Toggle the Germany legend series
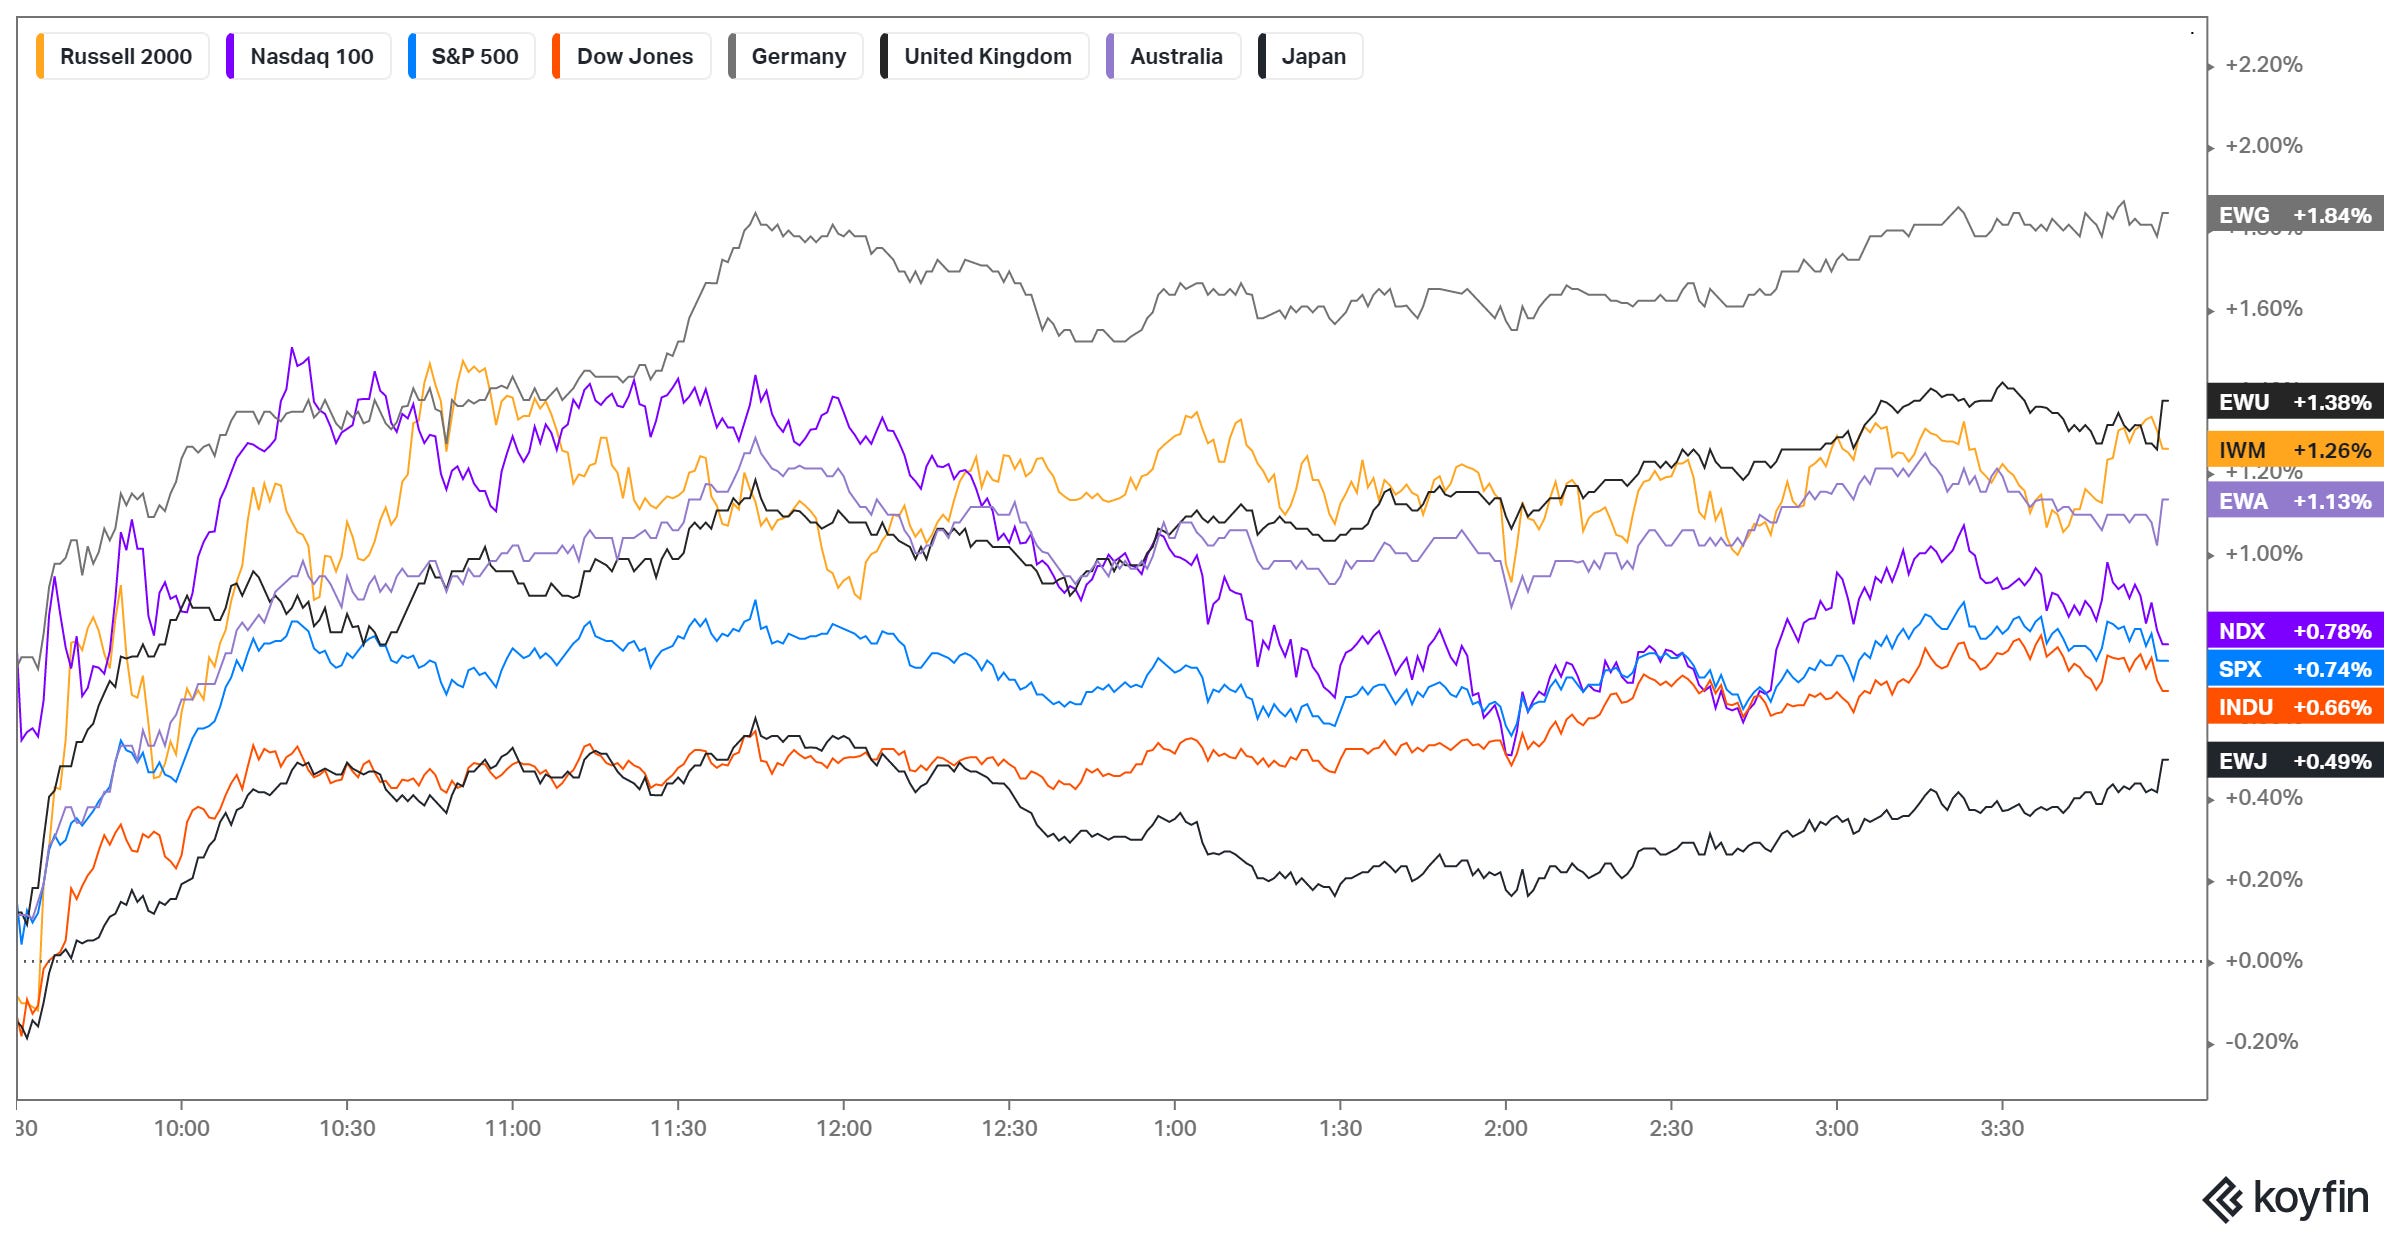Screen dimensions: 2400x1240 click(796, 56)
